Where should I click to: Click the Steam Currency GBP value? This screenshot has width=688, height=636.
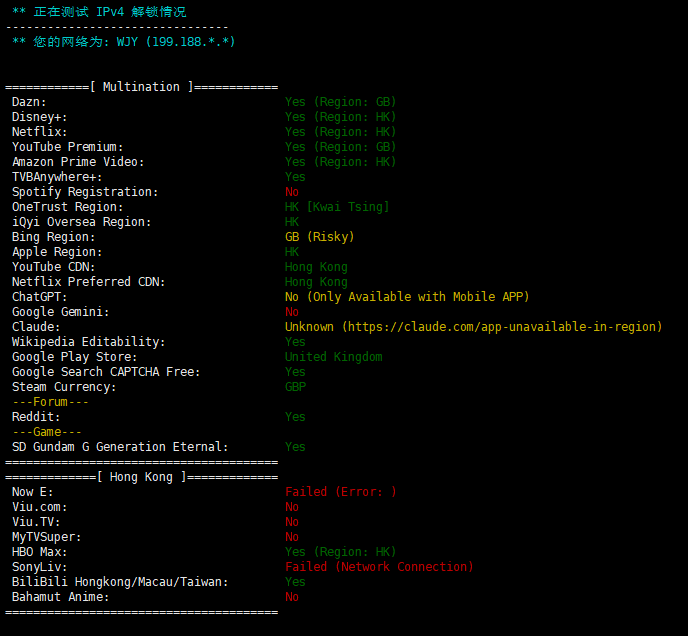click(x=296, y=387)
